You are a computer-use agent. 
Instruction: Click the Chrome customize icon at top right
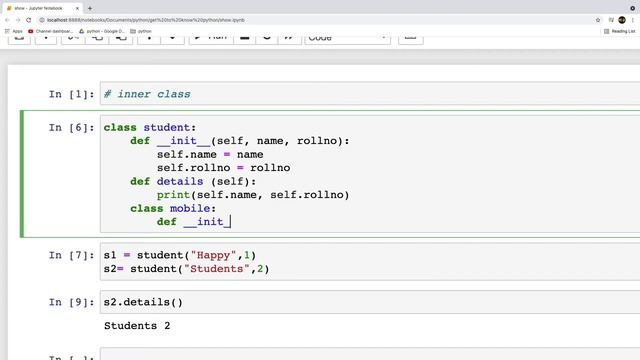(x=633, y=8)
